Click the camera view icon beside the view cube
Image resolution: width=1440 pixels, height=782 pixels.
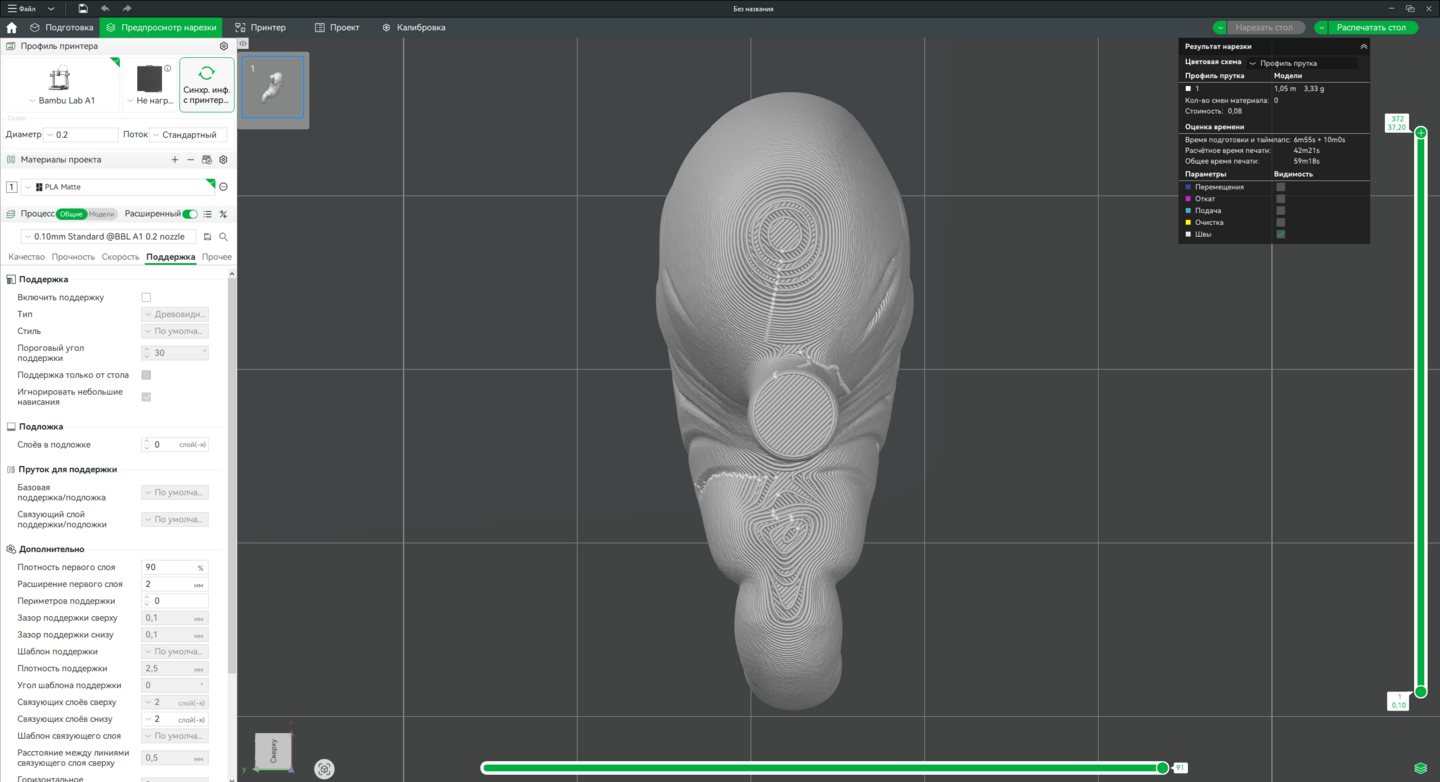click(324, 769)
